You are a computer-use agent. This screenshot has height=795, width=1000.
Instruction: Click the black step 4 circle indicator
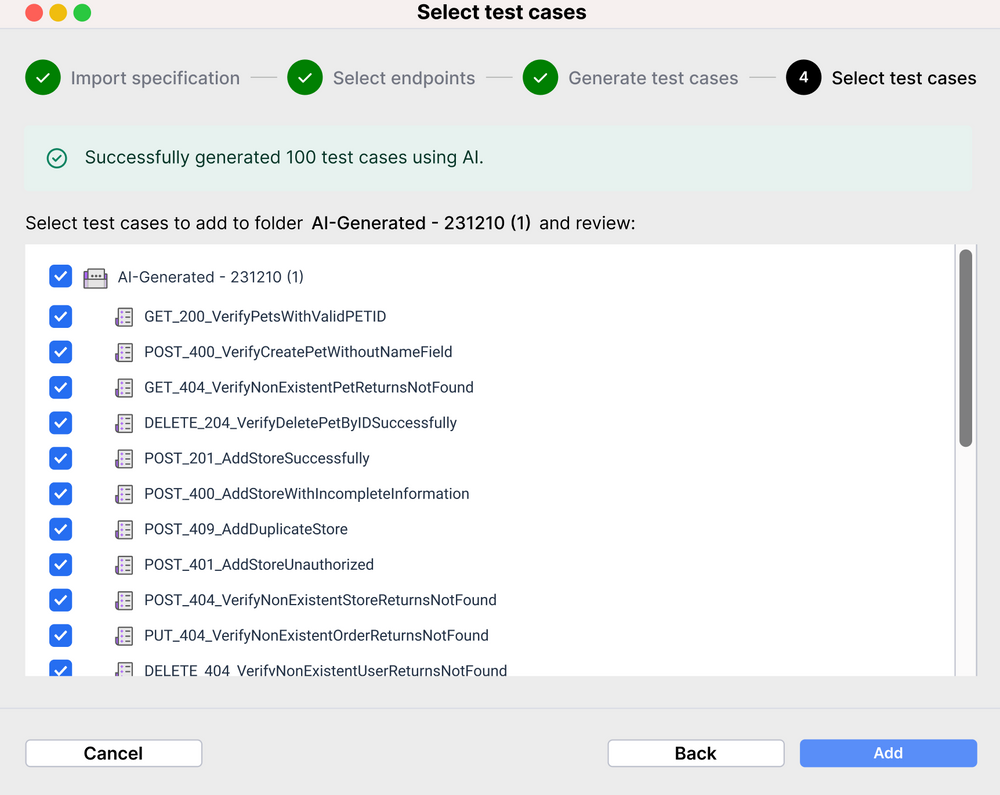[802, 77]
